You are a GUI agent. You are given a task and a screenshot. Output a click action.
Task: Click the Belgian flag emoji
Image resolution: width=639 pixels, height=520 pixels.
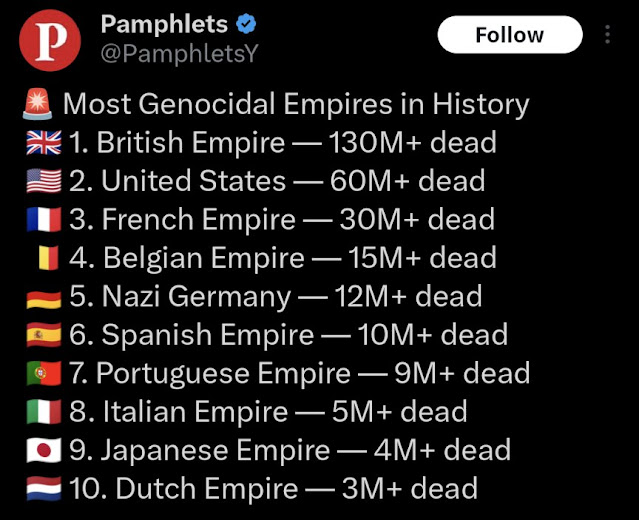[48, 258]
